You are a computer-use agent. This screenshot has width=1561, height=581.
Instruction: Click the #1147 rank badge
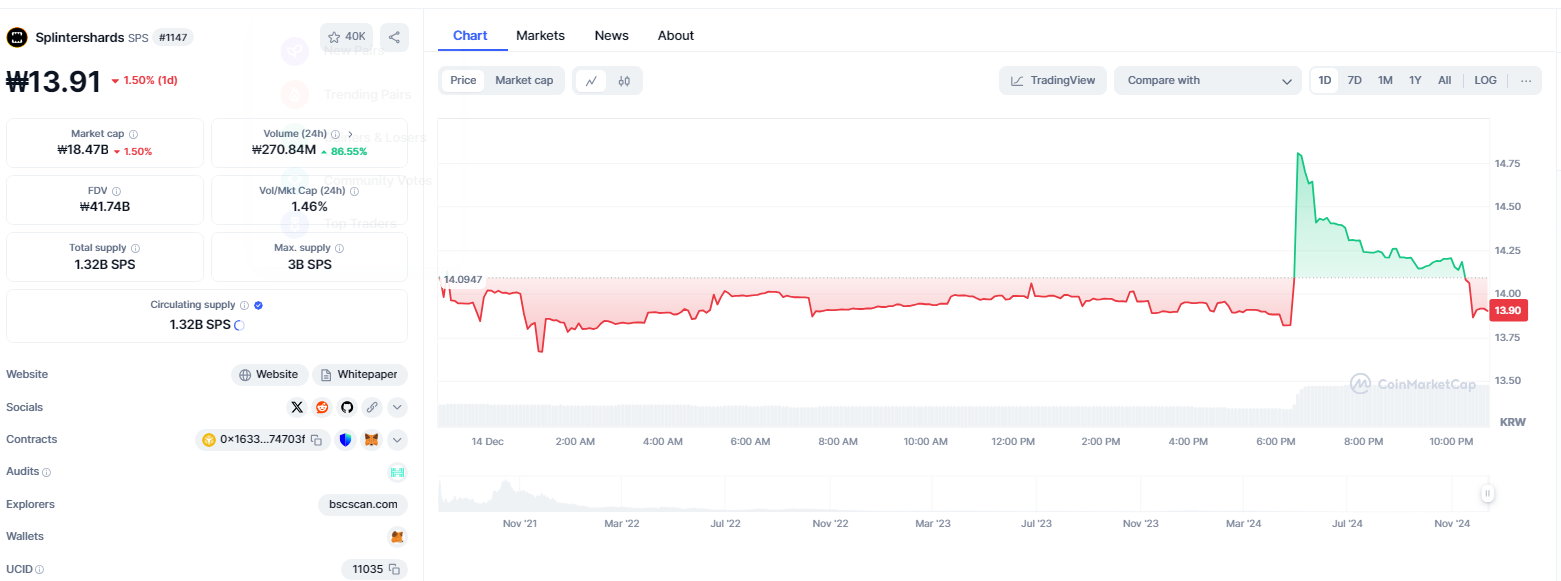(x=173, y=38)
